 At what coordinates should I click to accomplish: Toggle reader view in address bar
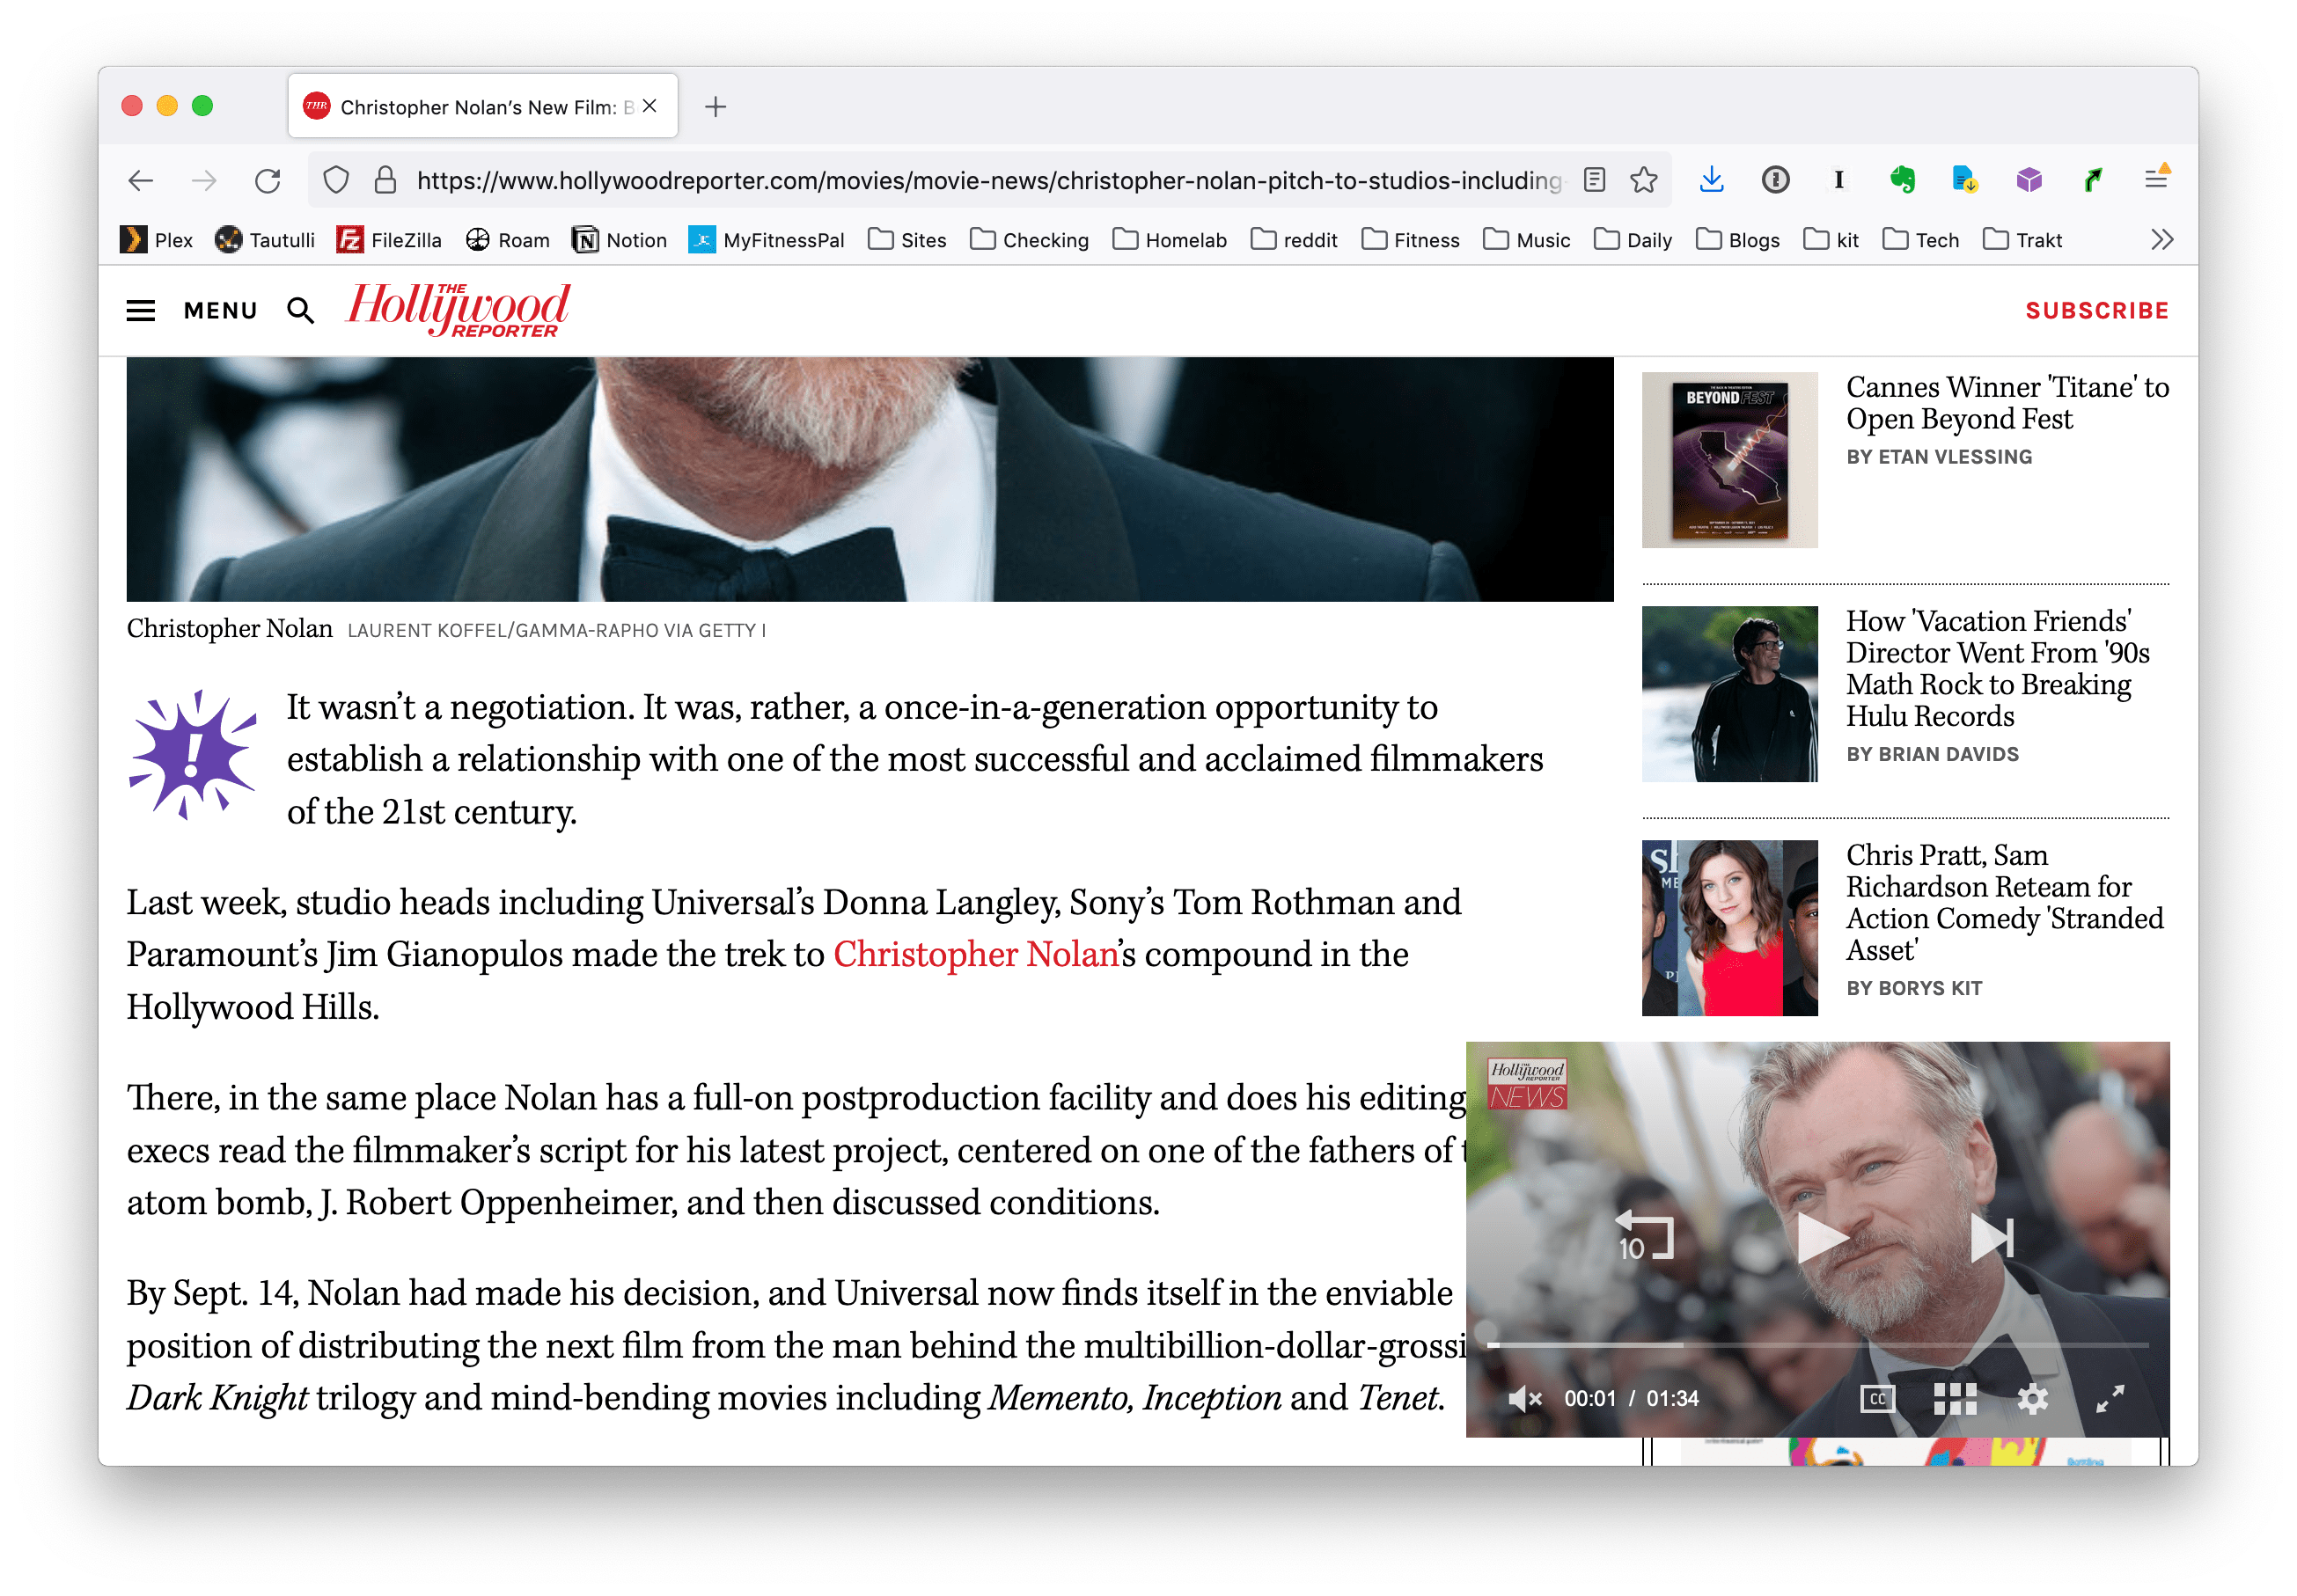(1594, 180)
